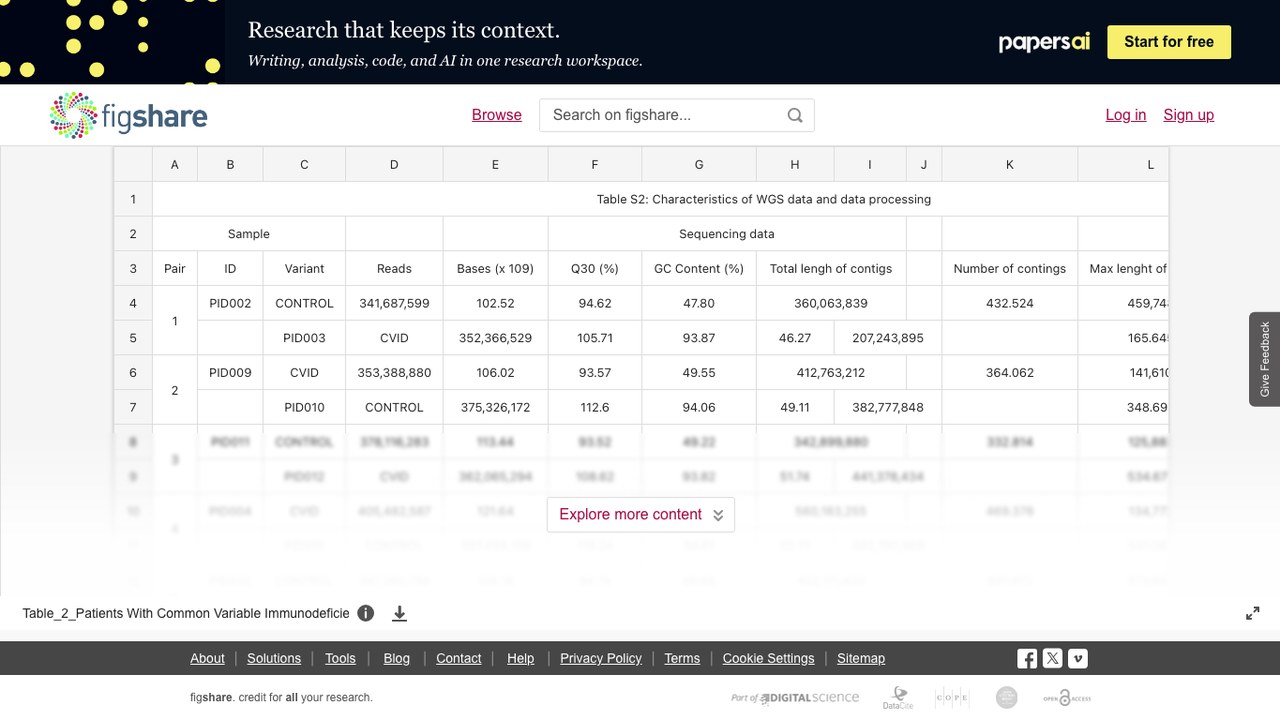The height and width of the screenshot is (720, 1280).
Task: Click the papersai logo in the banner
Action: [1044, 42]
